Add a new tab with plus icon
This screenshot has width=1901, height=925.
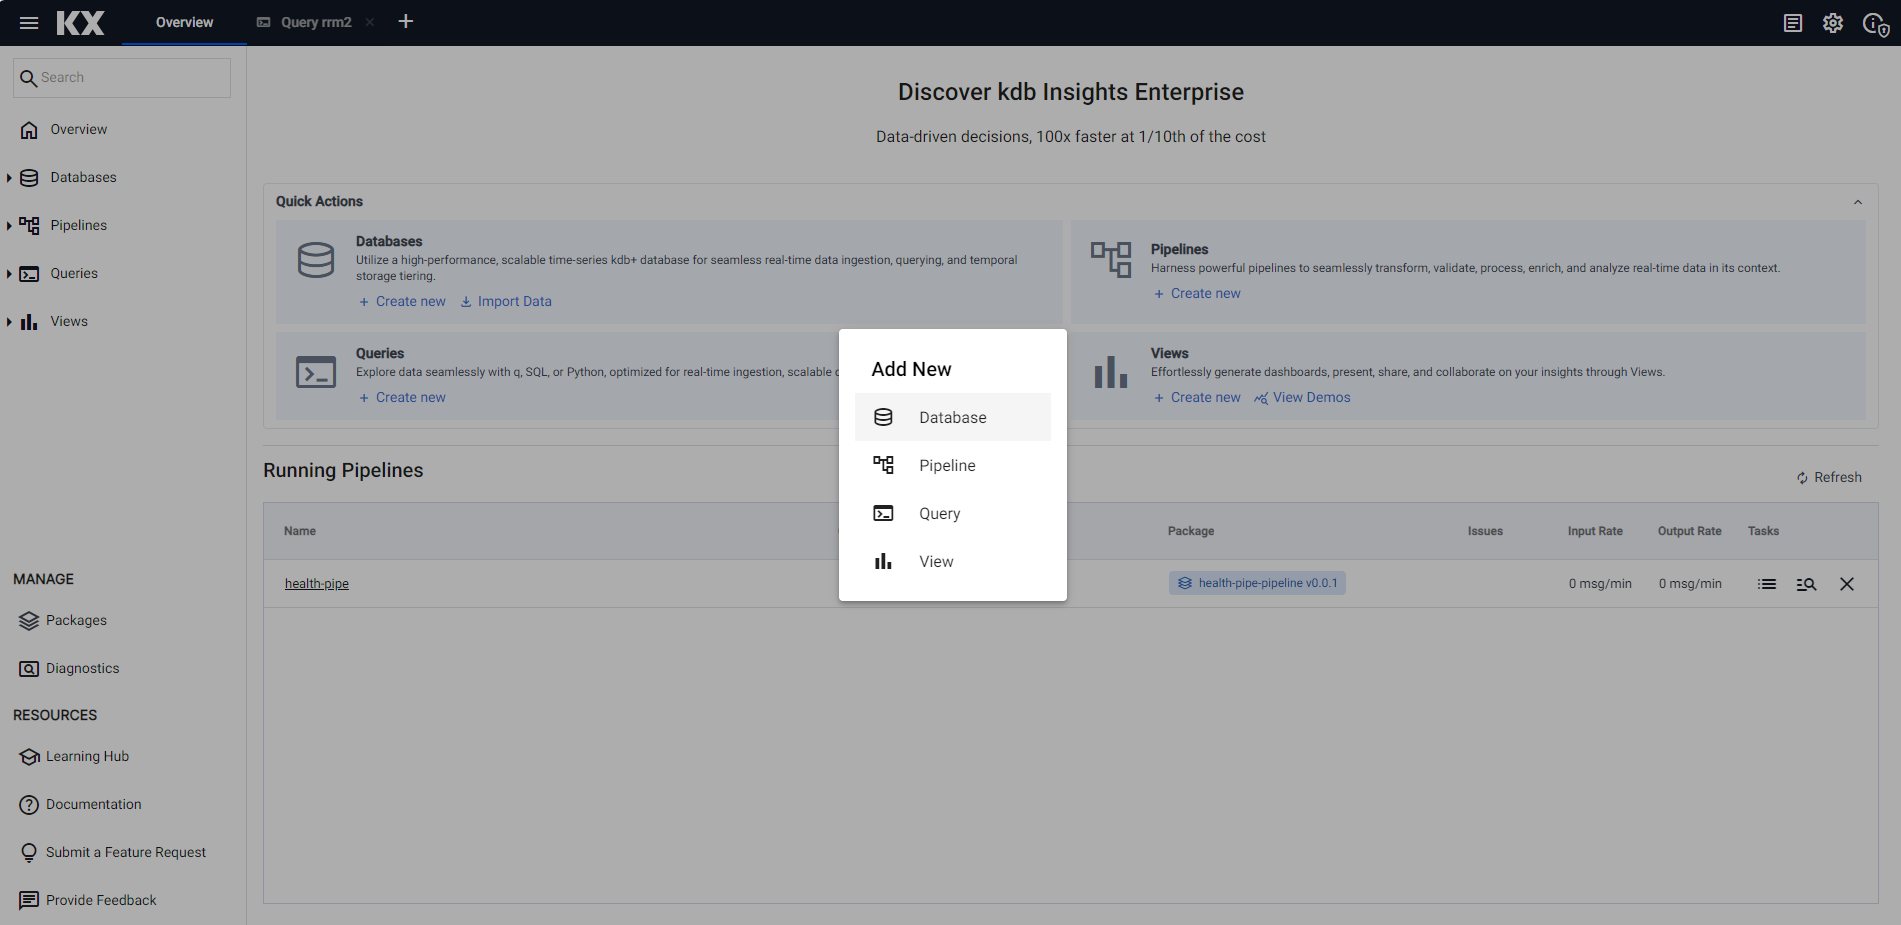tap(406, 21)
